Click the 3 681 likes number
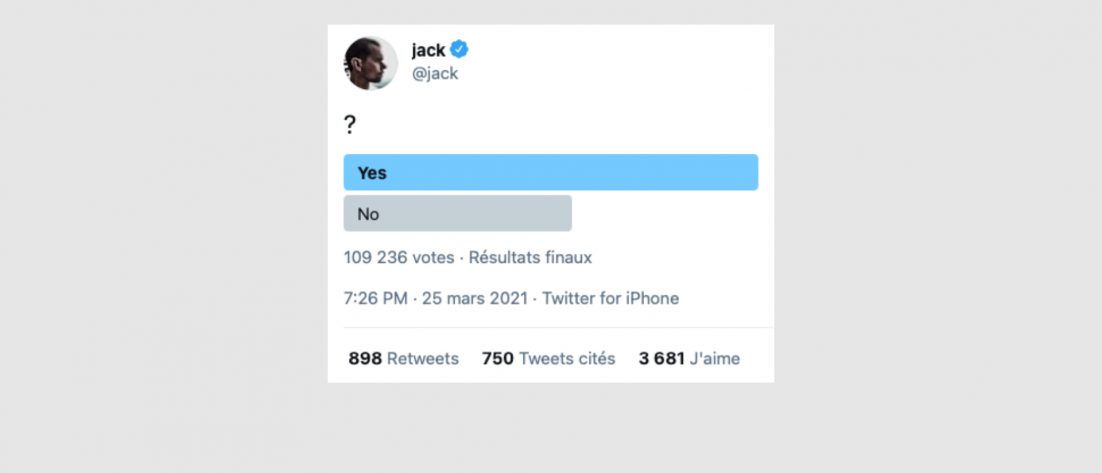Viewport: 1102px width, 473px height. (x=661, y=358)
